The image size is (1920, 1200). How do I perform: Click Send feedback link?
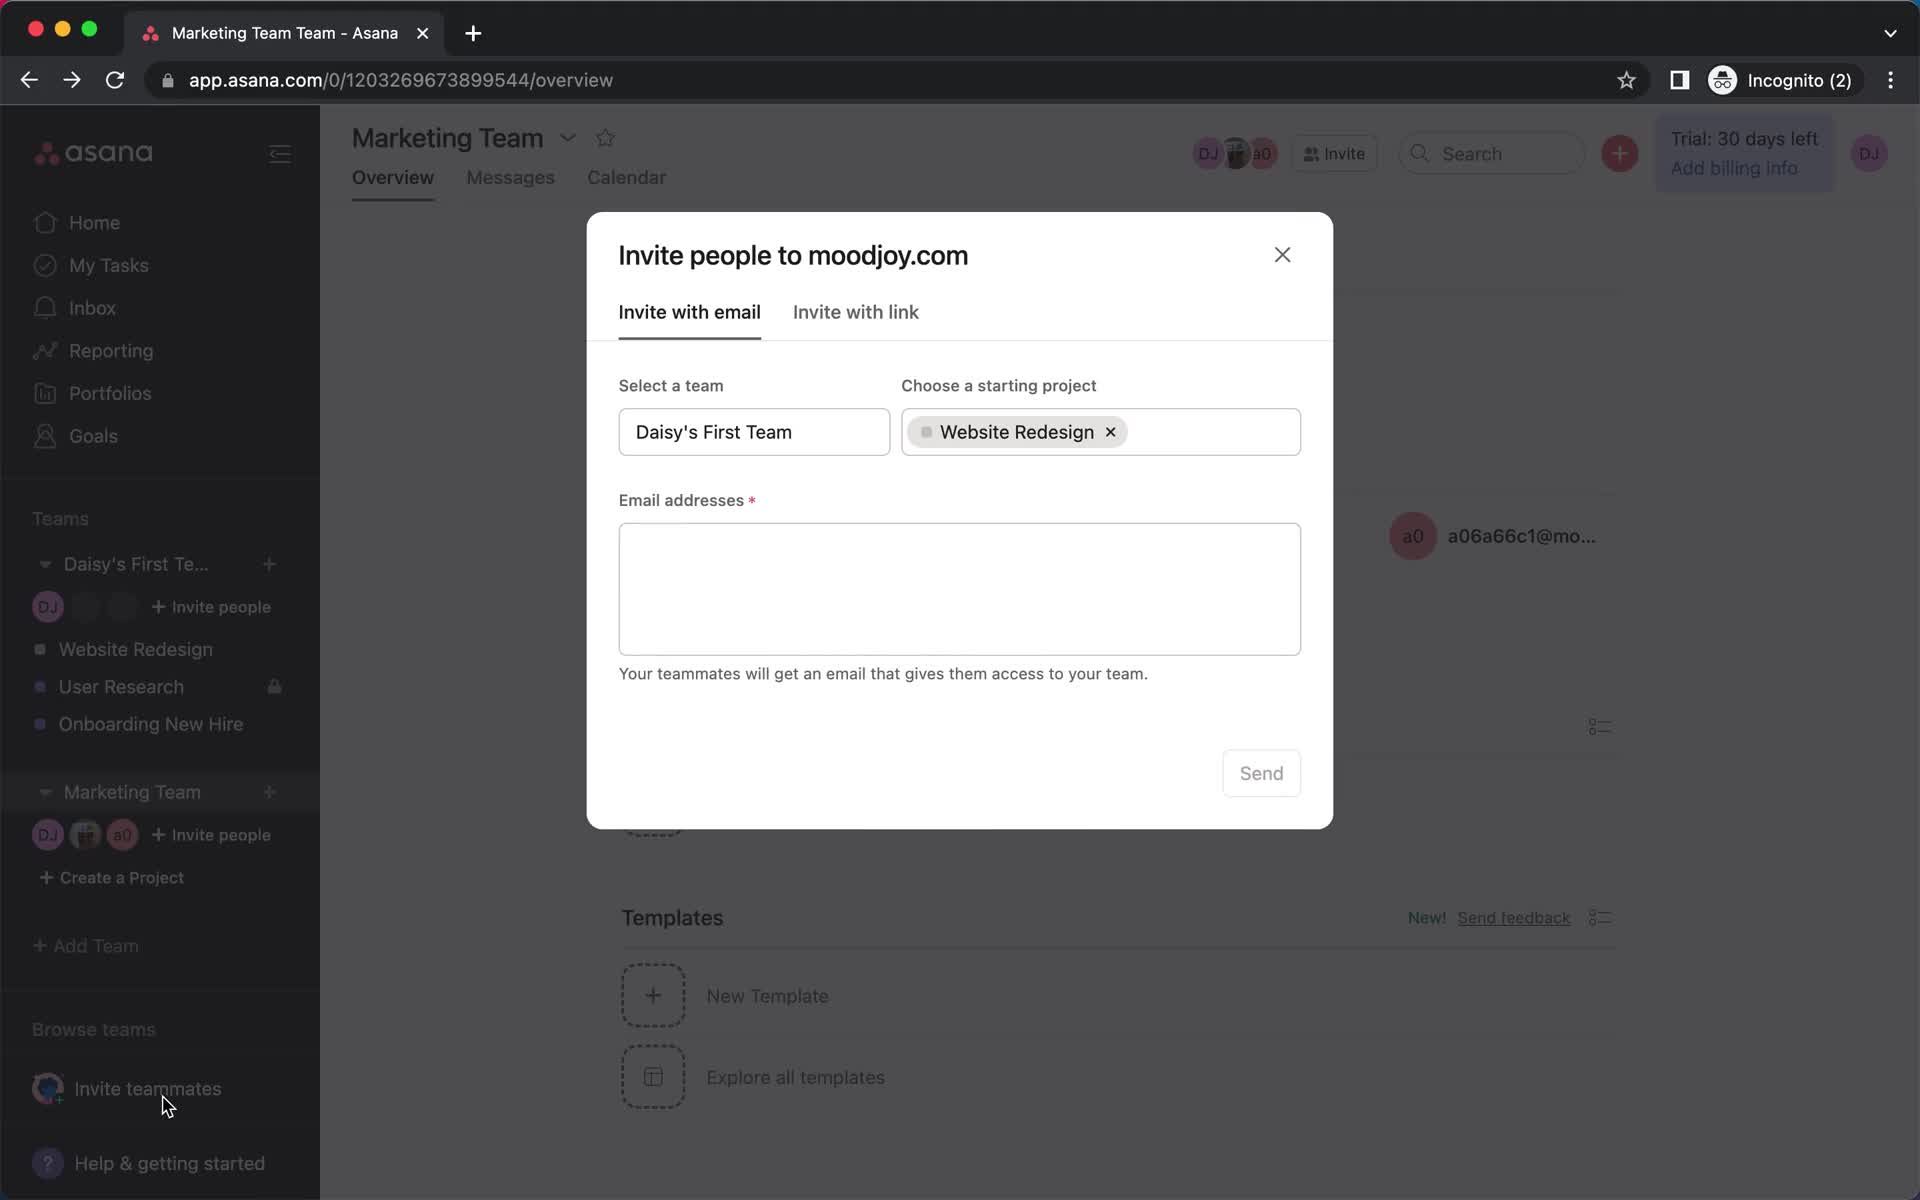click(1513, 918)
